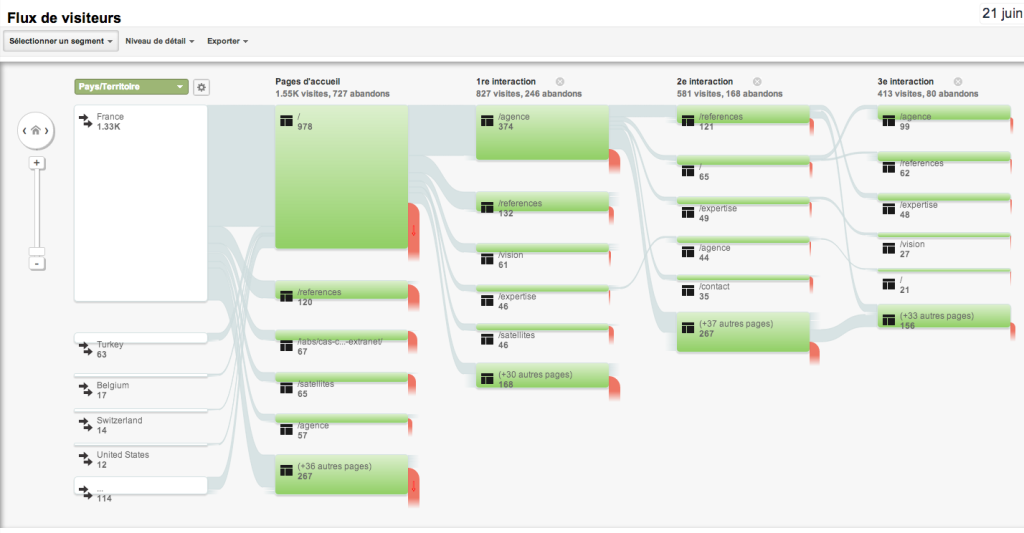This screenshot has width=1024, height=533.
Task: Remove the 3e interaction column
Action: tap(957, 82)
